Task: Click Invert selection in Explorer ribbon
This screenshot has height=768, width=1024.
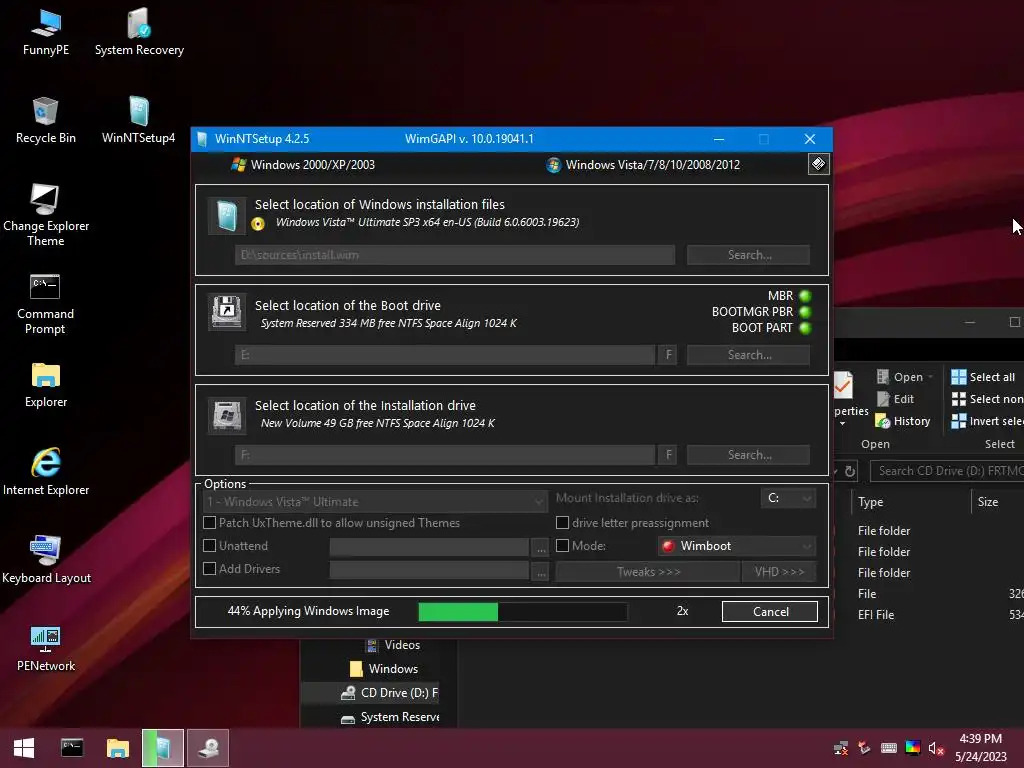Action: pos(987,421)
